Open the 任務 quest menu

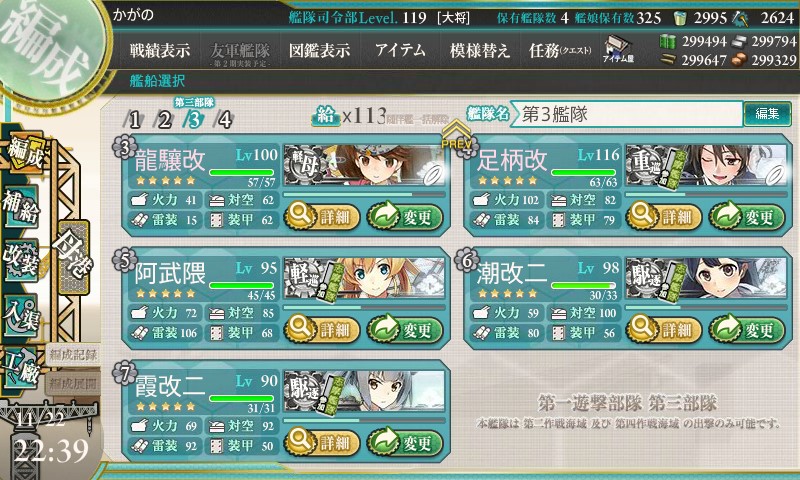point(560,50)
